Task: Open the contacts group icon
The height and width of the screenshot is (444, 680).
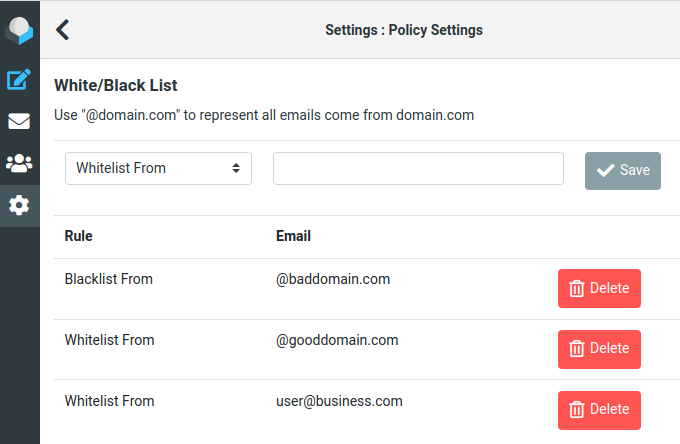Action: pyautogui.click(x=19, y=163)
